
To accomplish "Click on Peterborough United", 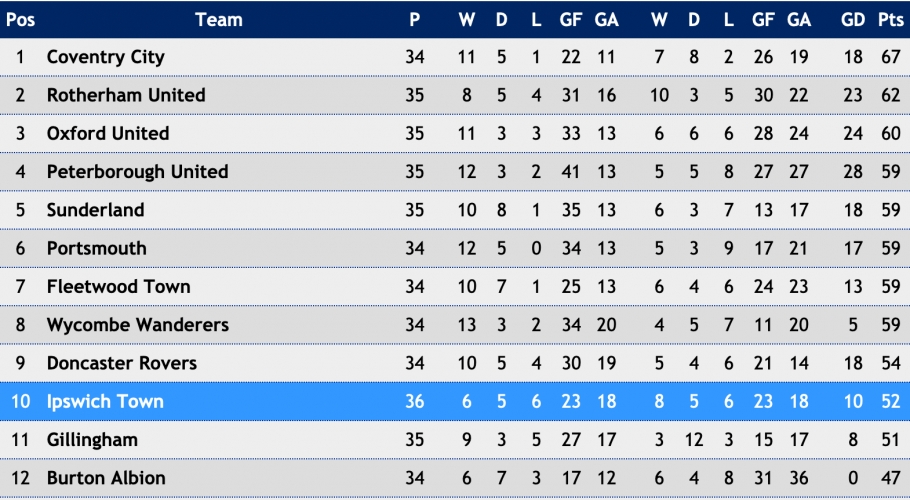I will [138, 172].
